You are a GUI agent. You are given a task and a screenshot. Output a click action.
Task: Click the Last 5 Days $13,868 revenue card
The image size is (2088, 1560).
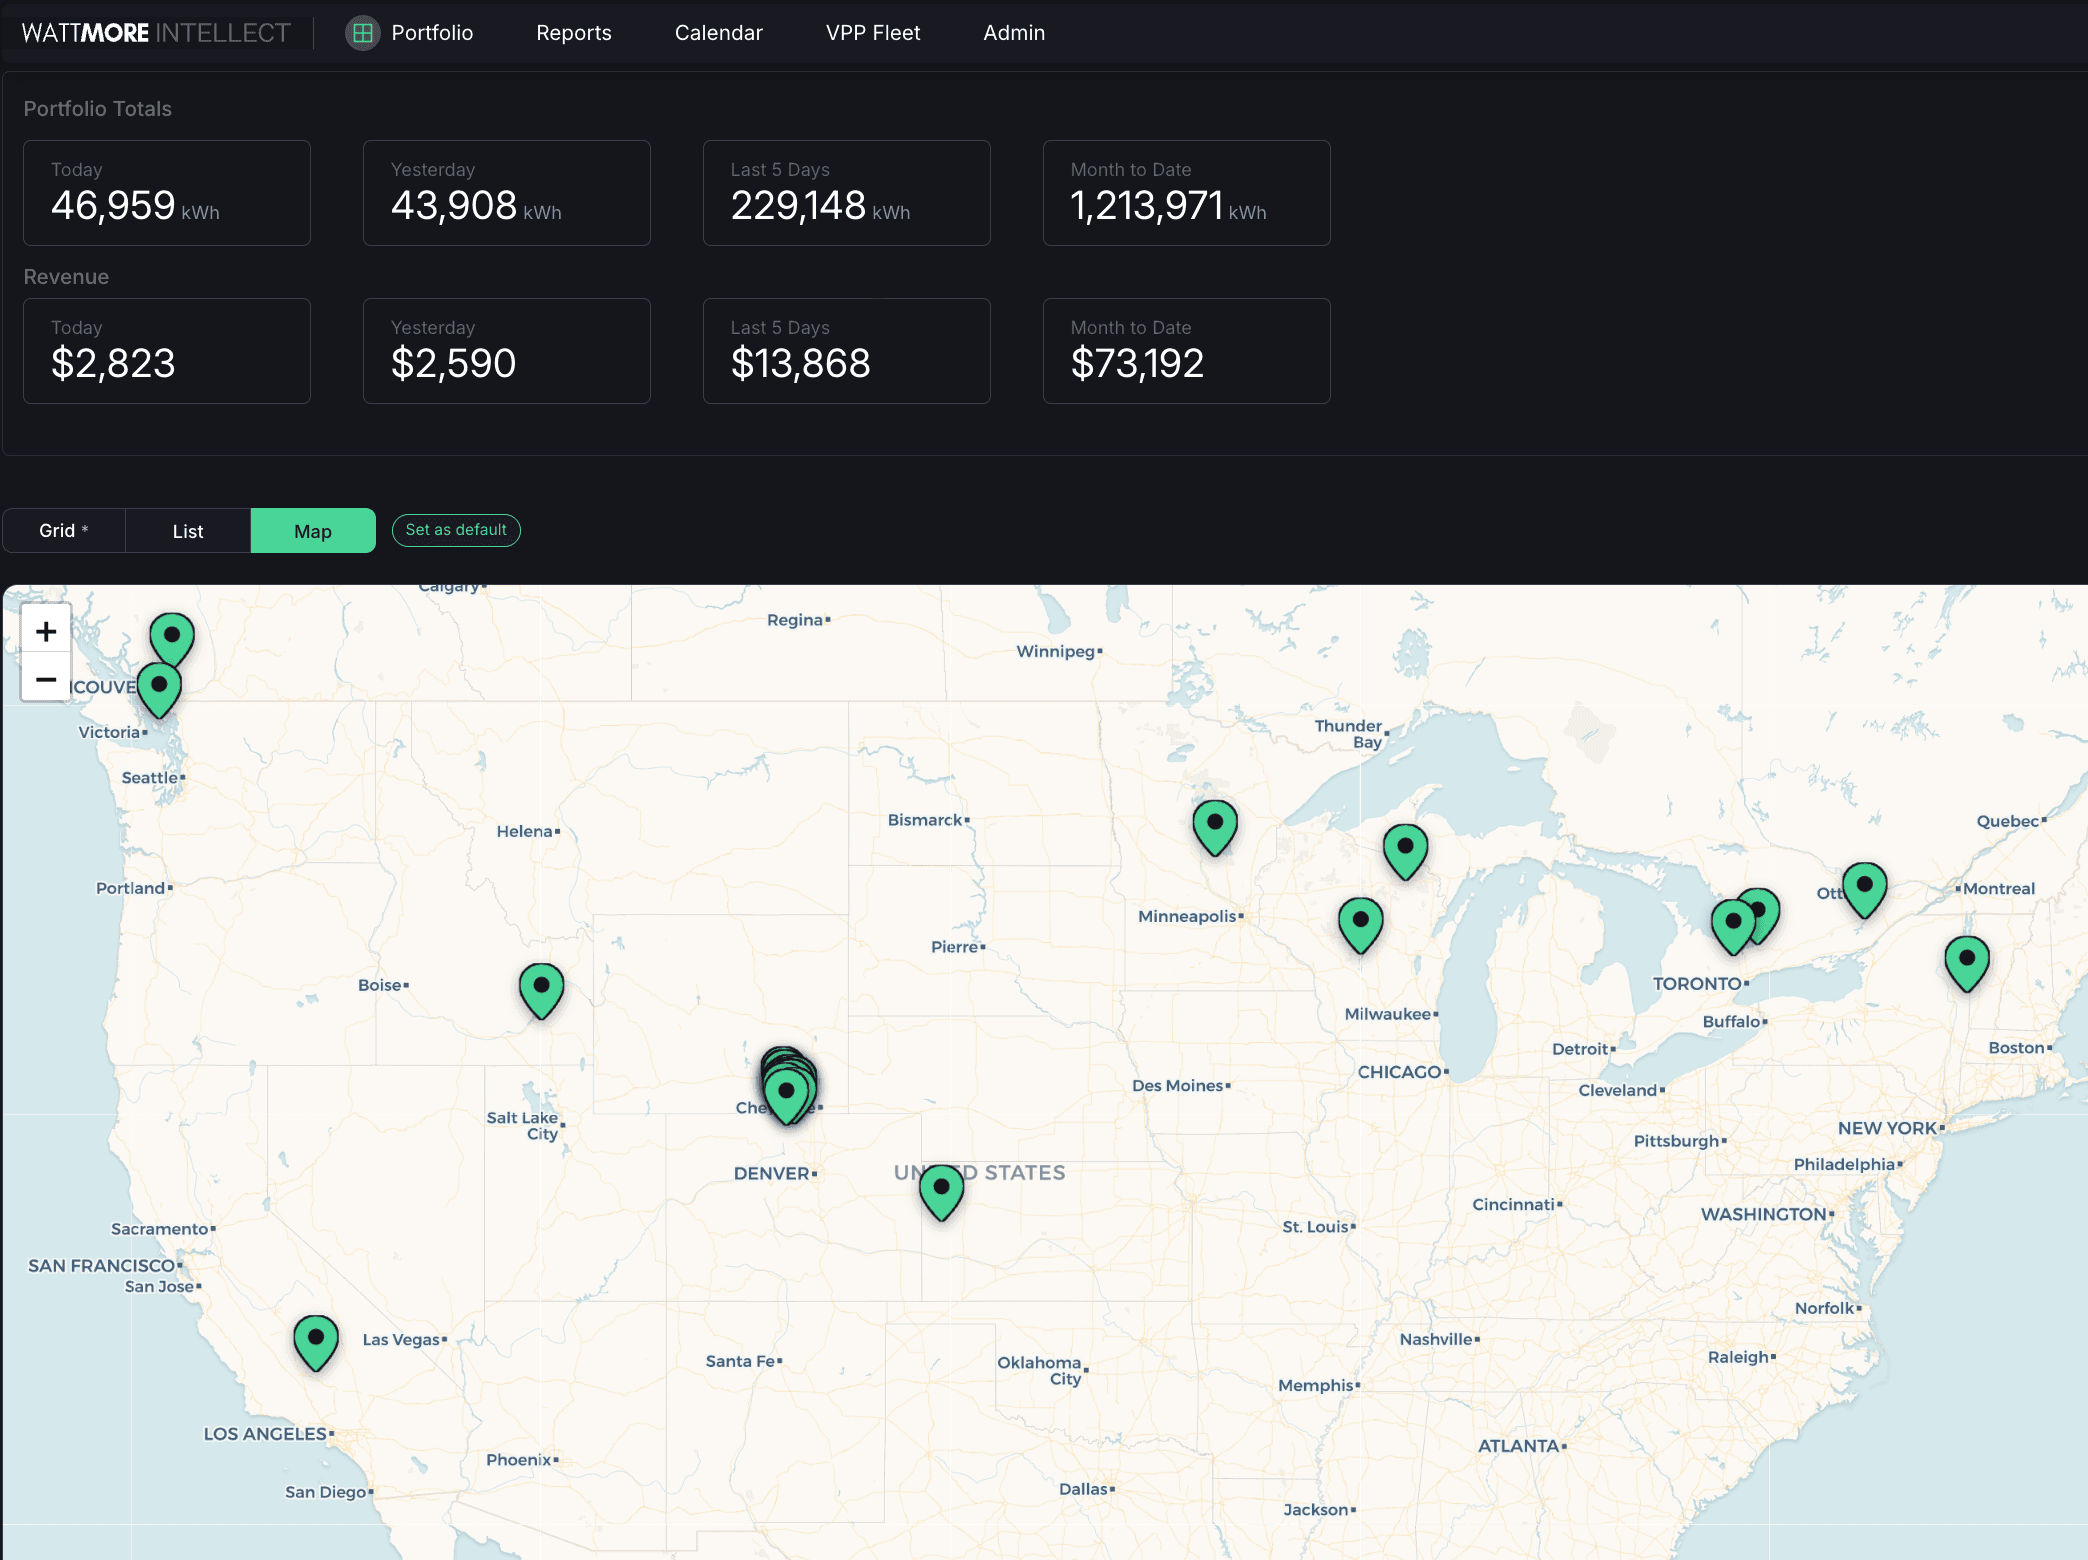(x=847, y=351)
